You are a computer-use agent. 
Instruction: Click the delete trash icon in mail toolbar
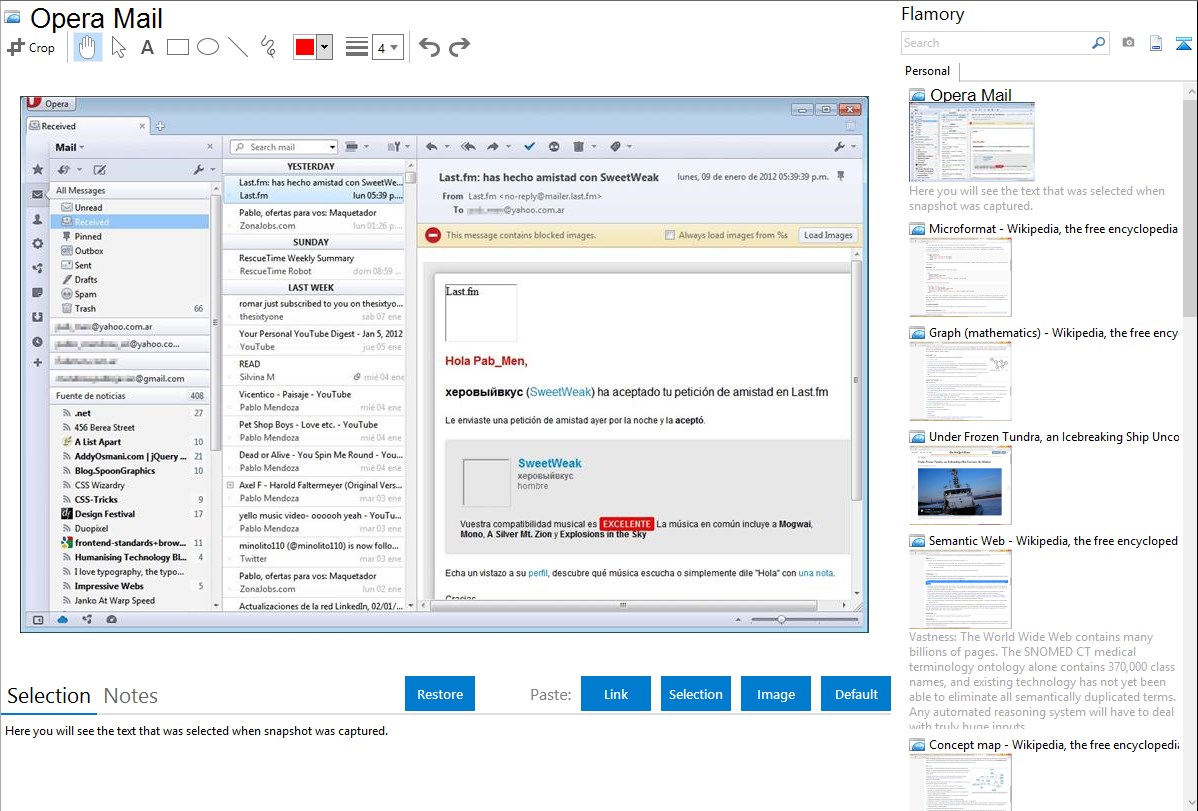point(578,147)
